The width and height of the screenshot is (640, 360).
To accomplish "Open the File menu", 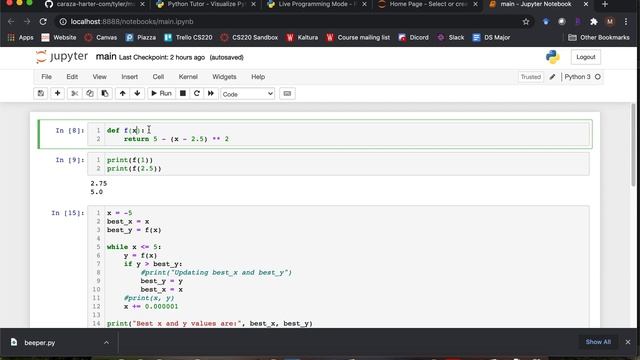I will [47, 77].
